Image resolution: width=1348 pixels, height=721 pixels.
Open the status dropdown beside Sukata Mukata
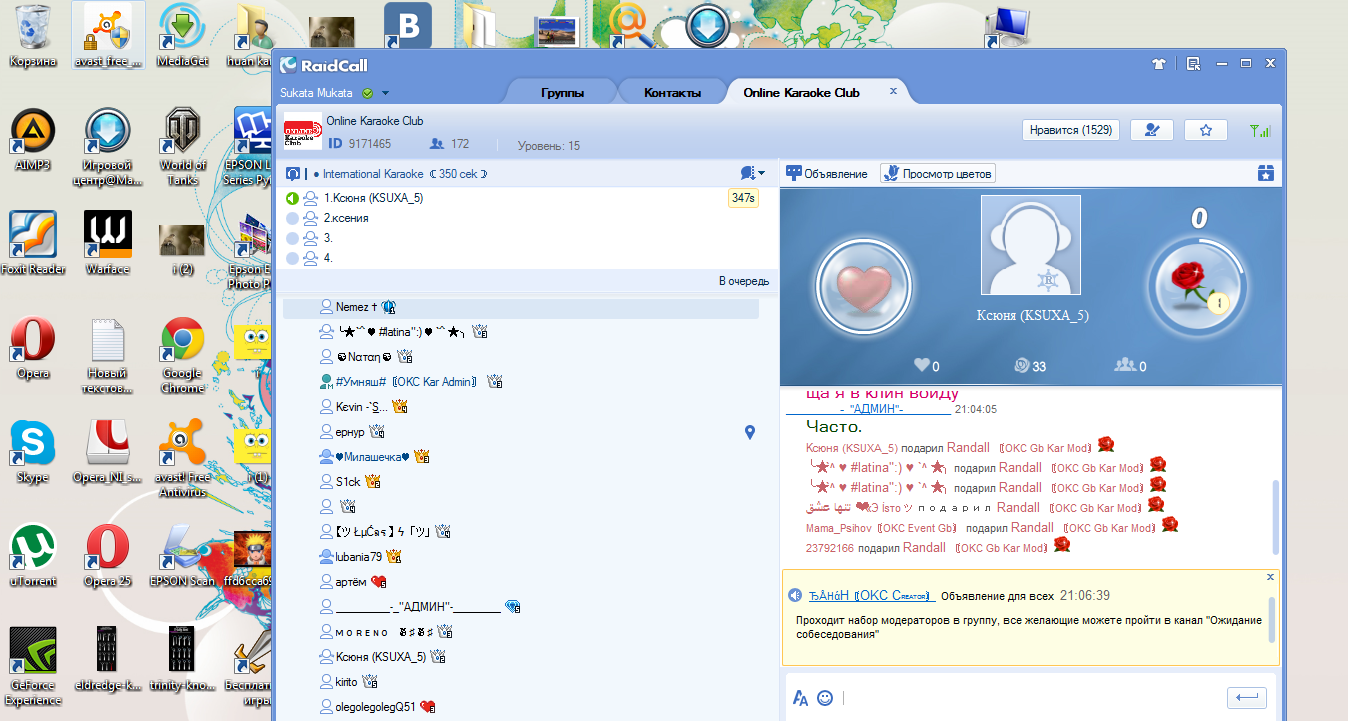tap(385, 93)
